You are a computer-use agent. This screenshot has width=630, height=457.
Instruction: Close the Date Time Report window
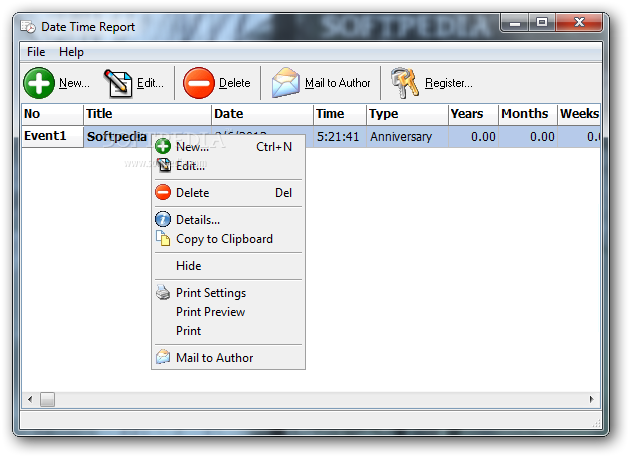tap(579, 23)
